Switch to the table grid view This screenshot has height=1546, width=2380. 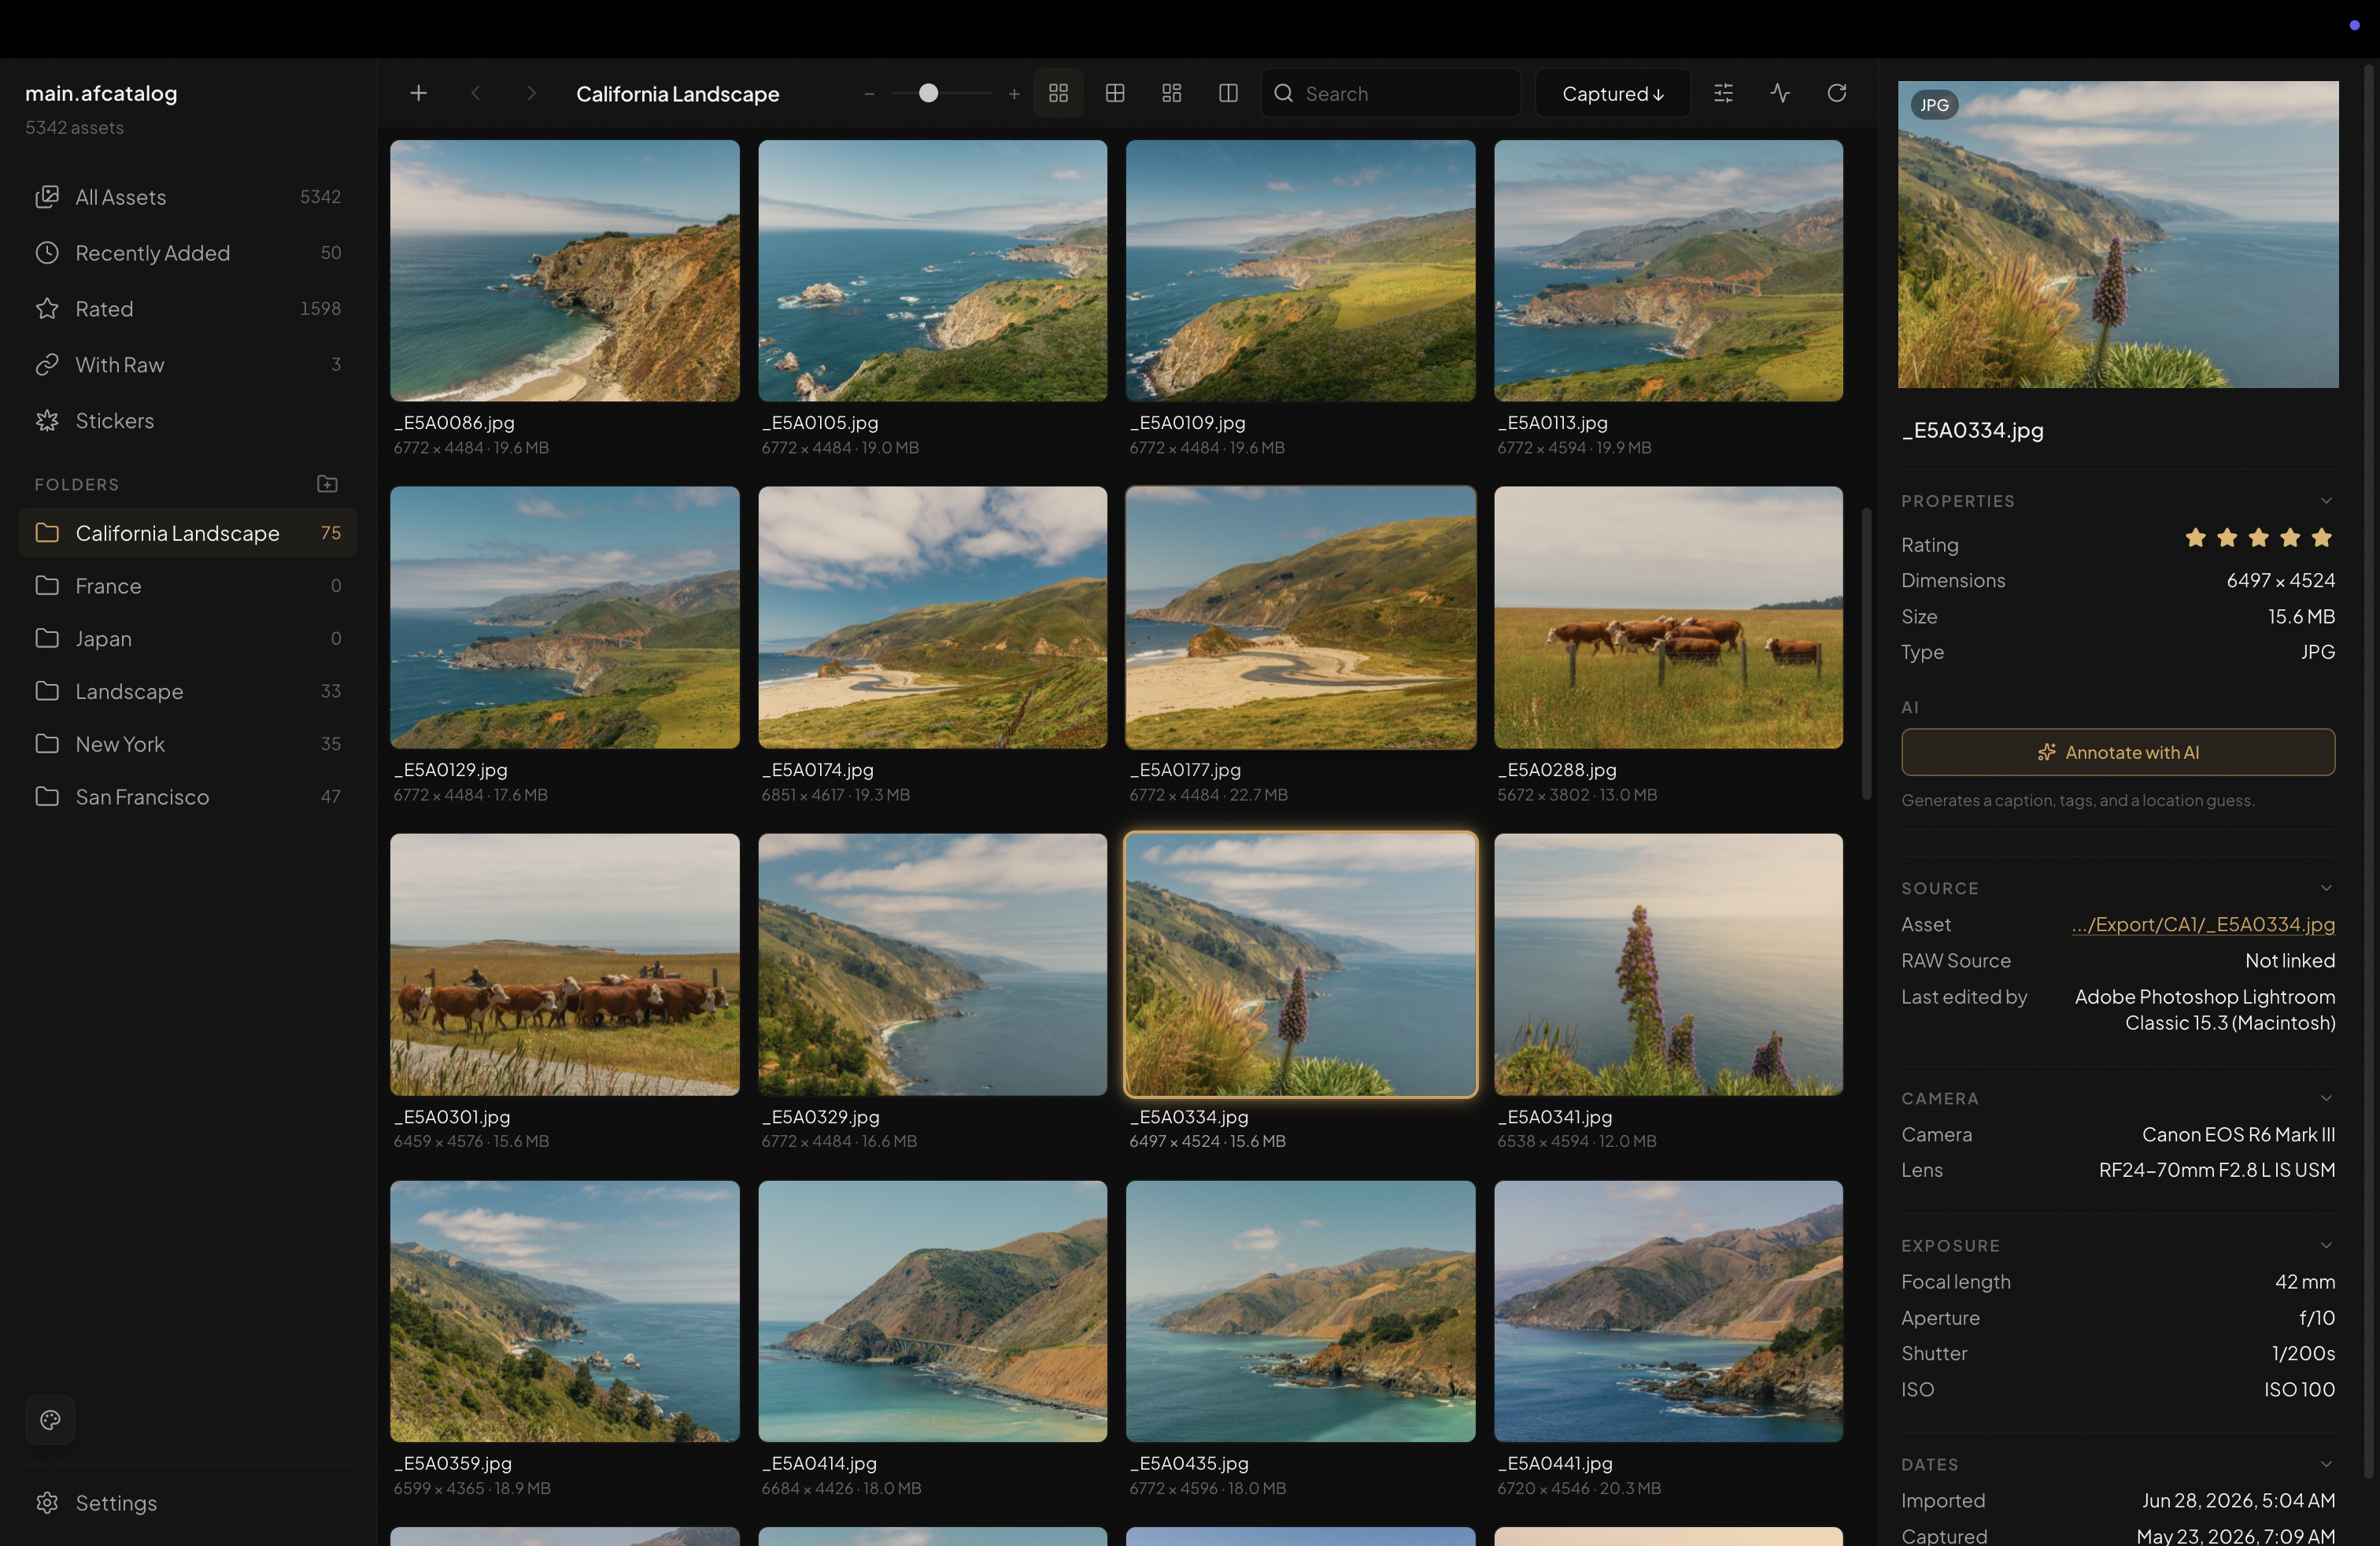[x=1115, y=93]
